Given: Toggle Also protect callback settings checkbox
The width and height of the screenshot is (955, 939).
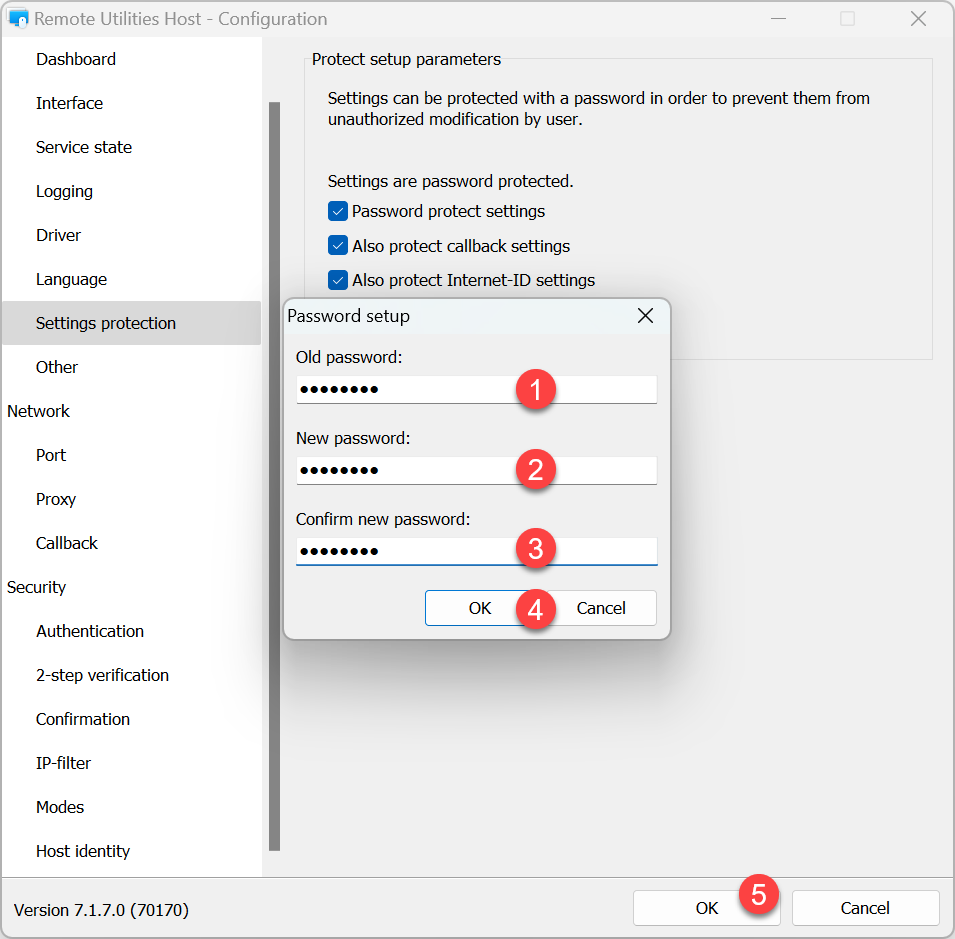Looking at the screenshot, I should click(x=338, y=246).
